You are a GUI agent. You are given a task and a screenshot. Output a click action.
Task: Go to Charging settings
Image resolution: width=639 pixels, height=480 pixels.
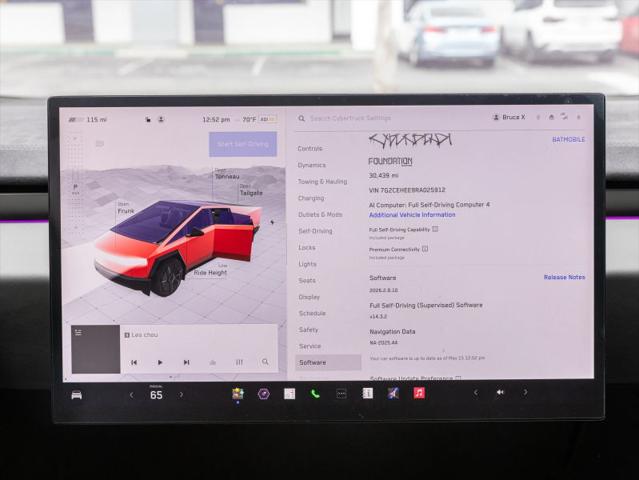311,198
